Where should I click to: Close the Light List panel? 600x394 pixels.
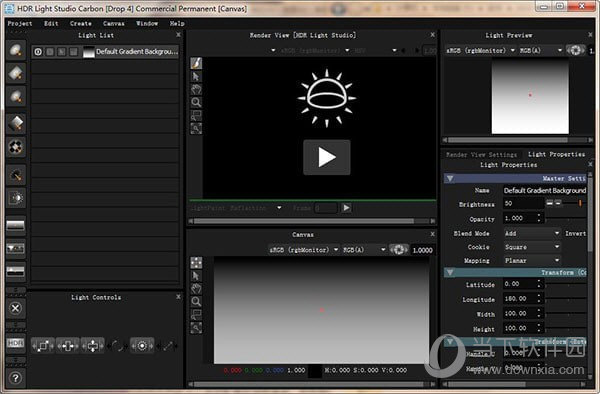pyautogui.click(x=178, y=35)
